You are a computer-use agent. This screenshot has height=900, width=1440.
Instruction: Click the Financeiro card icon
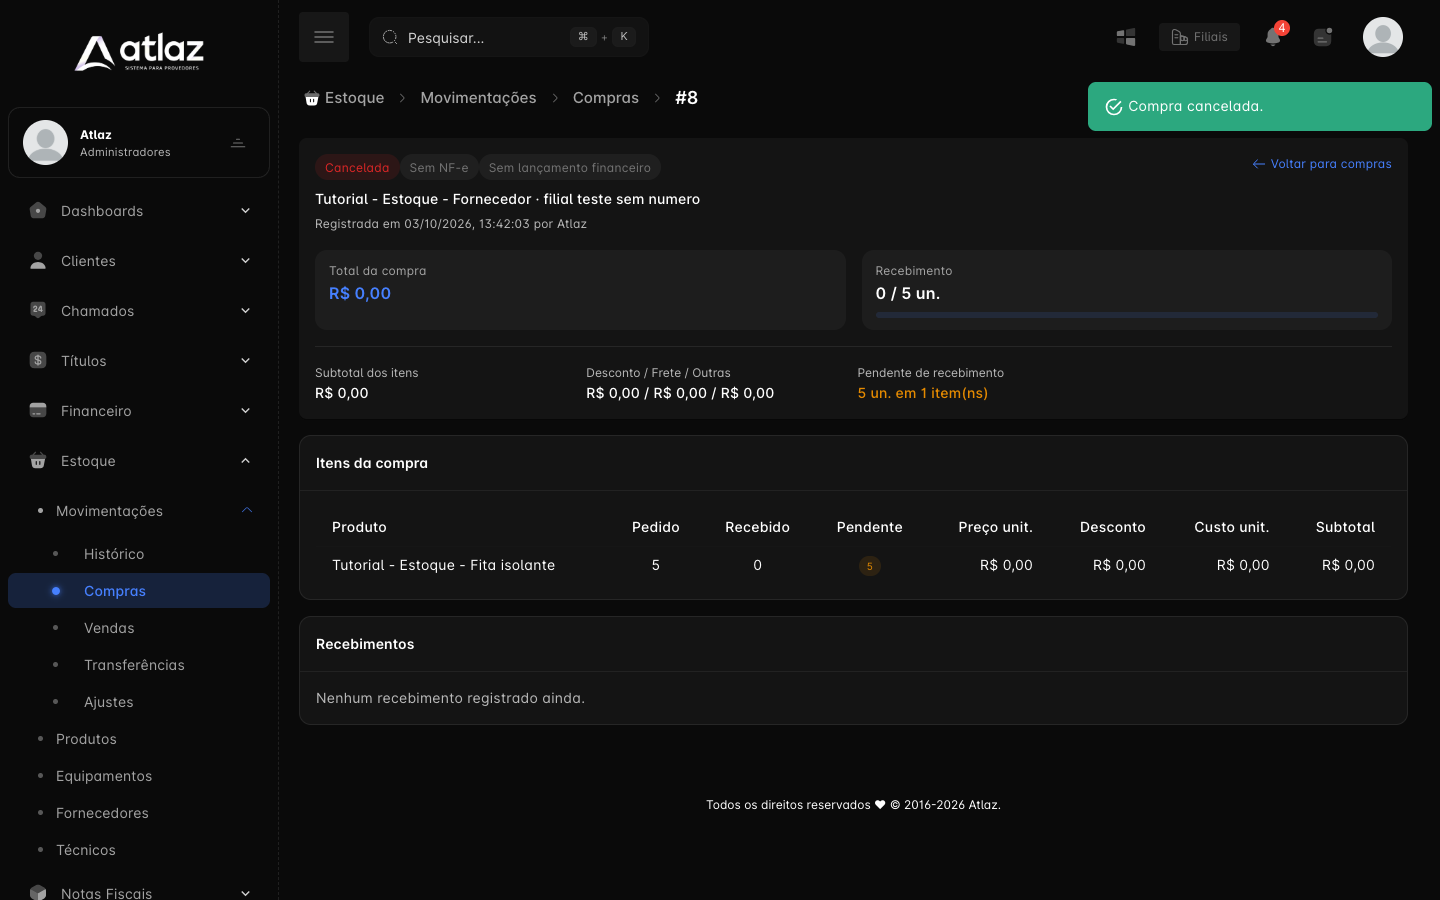tap(38, 411)
